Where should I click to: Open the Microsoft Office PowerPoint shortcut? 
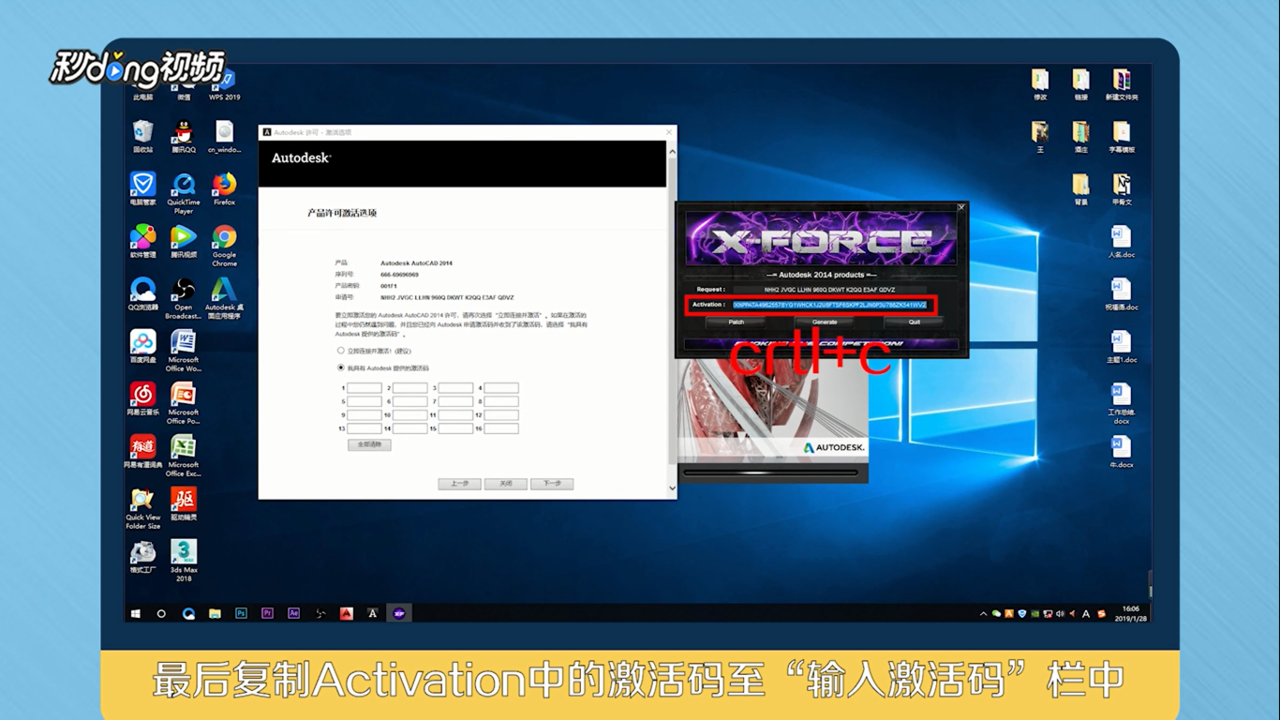click(183, 403)
